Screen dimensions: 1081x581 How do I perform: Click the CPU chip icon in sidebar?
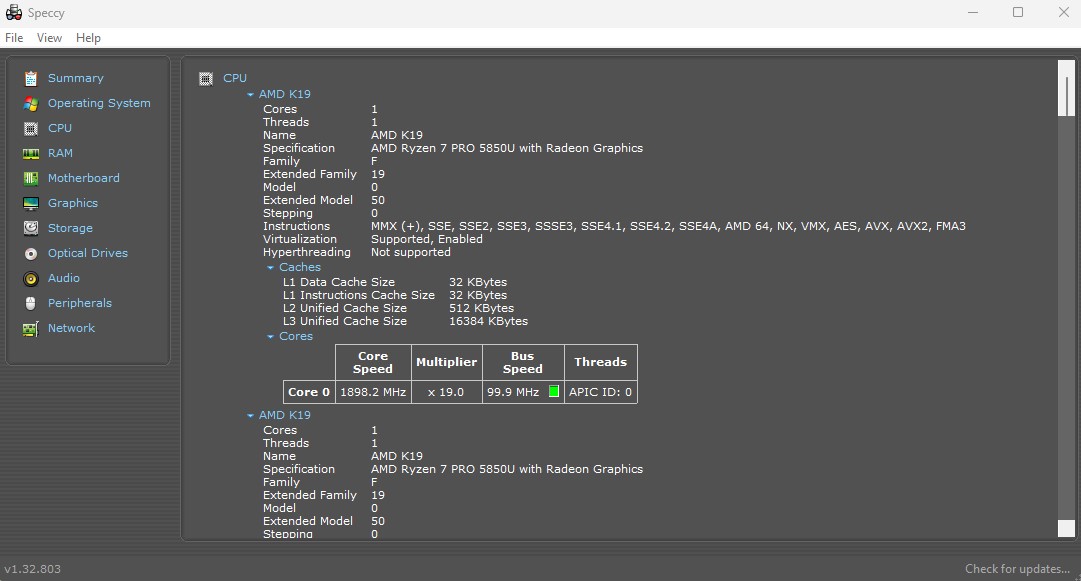coord(31,128)
